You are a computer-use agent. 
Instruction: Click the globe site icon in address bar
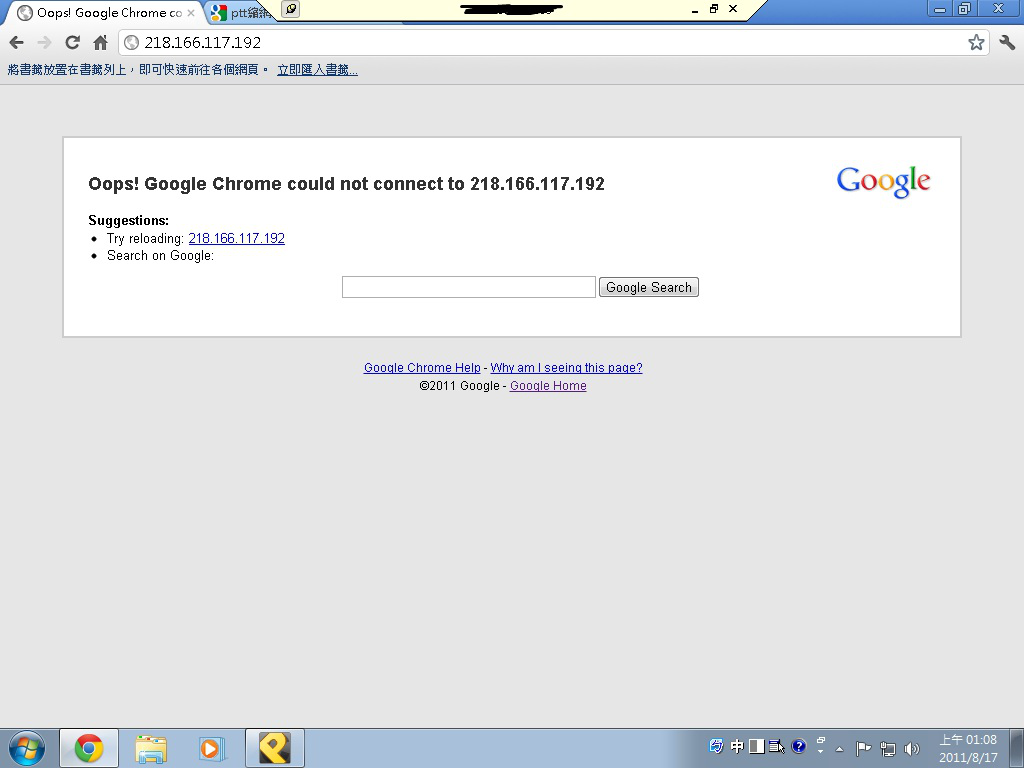point(131,42)
